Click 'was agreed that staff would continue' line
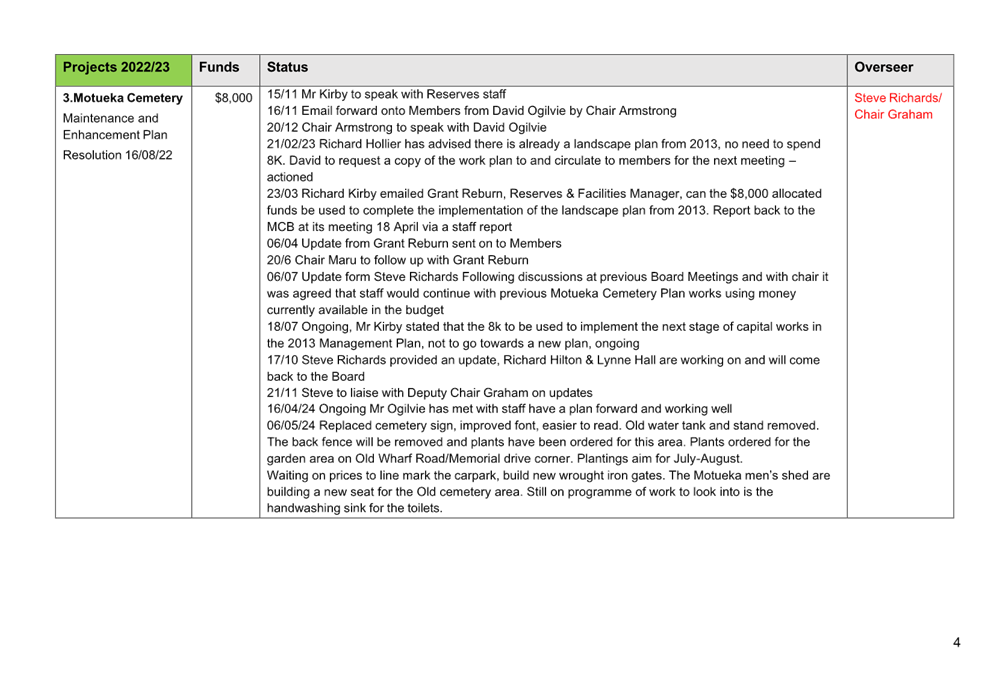The height and width of the screenshot is (675, 985). click(x=531, y=293)
